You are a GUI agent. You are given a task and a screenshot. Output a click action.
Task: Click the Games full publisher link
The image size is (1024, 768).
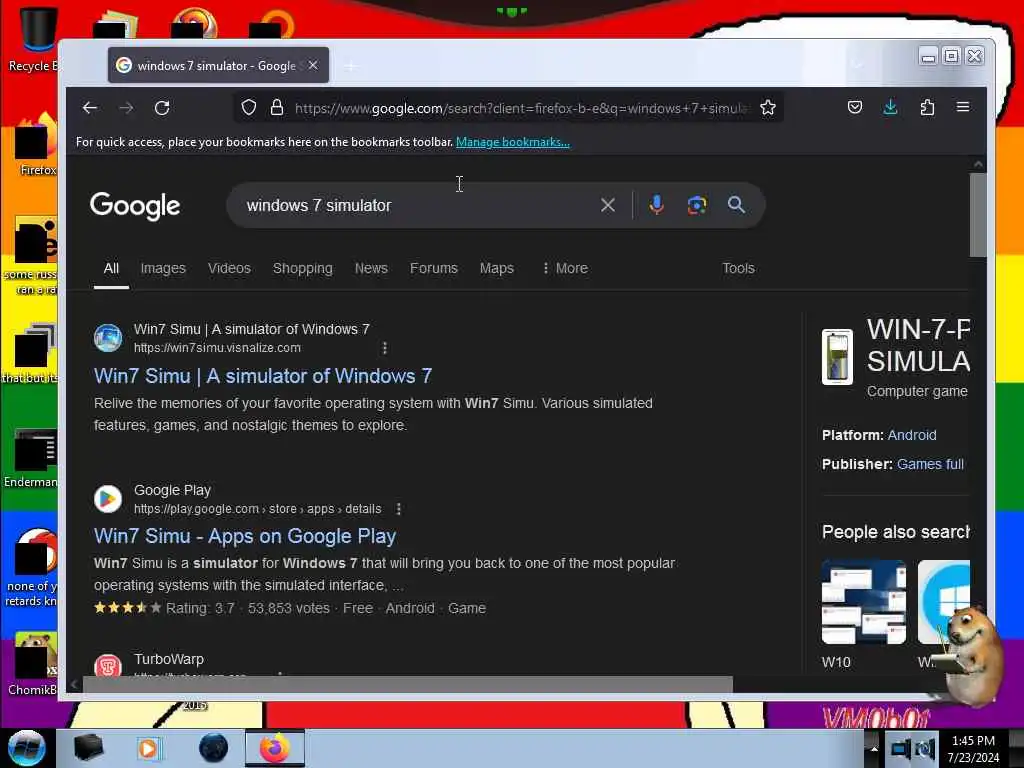(x=930, y=464)
